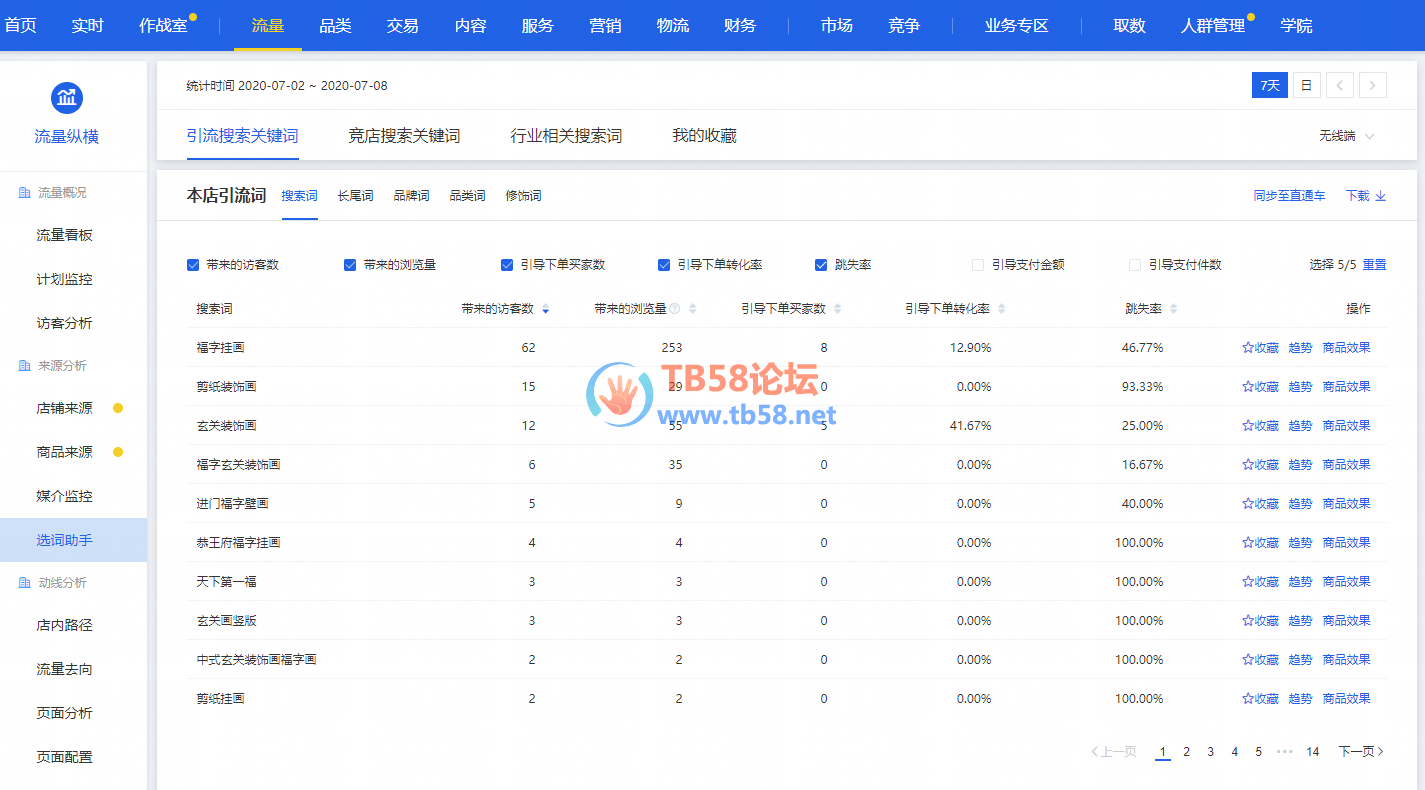Click the download arrow icon beside 下载
Image resolution: width=1425 pixels, height=790 pixels.
(1381, 196)
